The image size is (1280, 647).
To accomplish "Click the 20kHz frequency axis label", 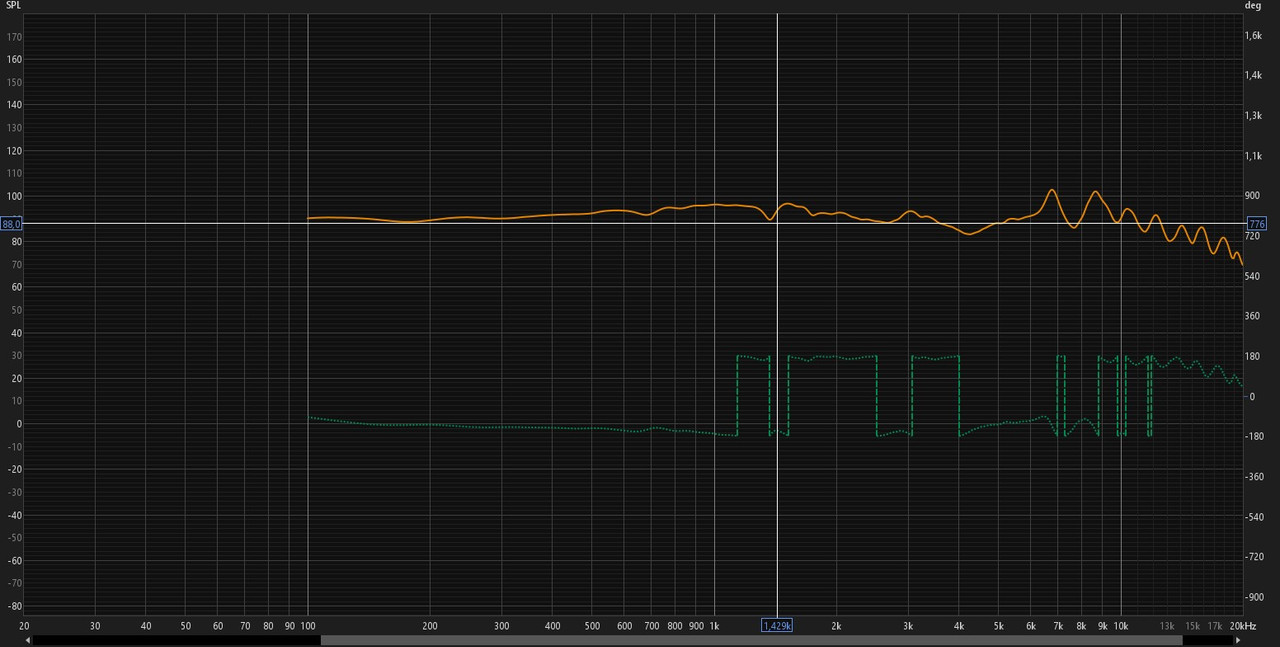I will (1242, 626).
